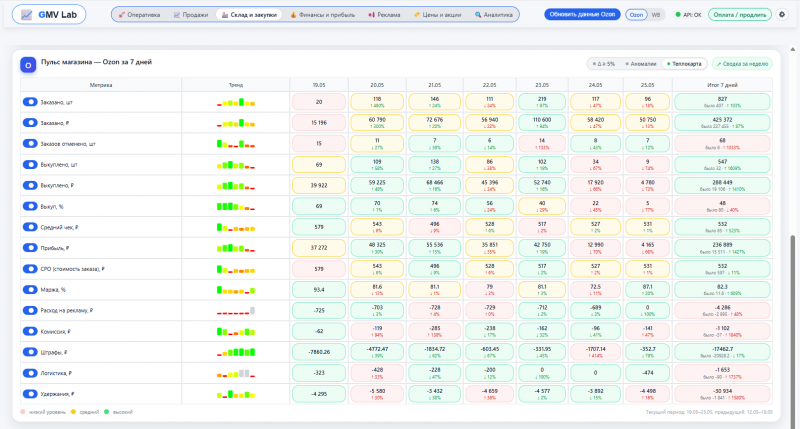Switch marketplace to WB
The image size is (800, 429).
point(656,15)
